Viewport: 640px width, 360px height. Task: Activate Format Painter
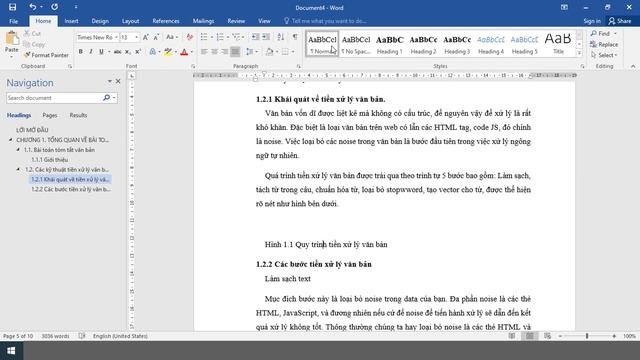pyautogui.click(x=46, y=55)
